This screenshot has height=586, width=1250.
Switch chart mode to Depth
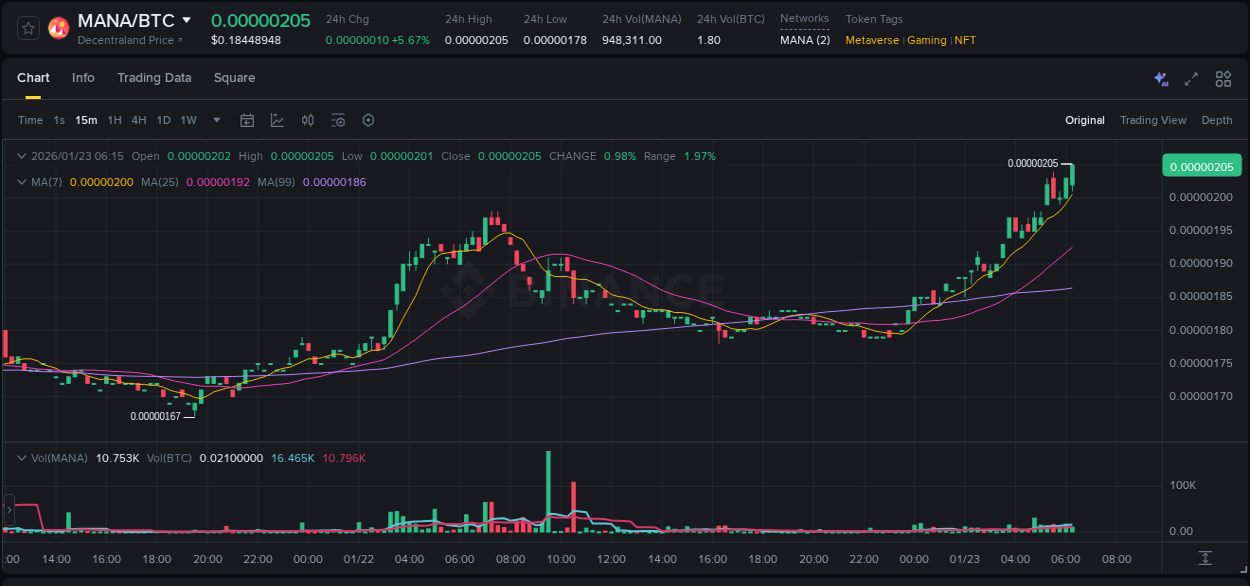point(1216,120)
